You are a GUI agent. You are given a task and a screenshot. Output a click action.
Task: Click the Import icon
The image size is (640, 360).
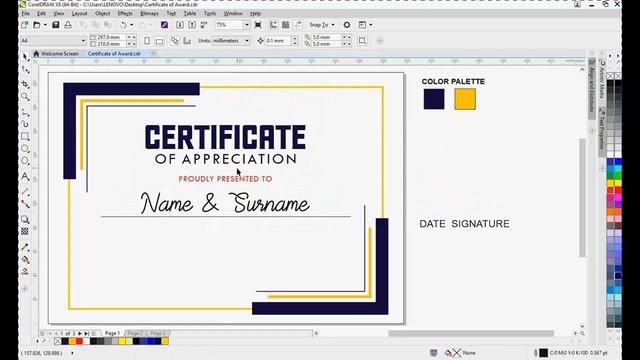click(180, 25)
